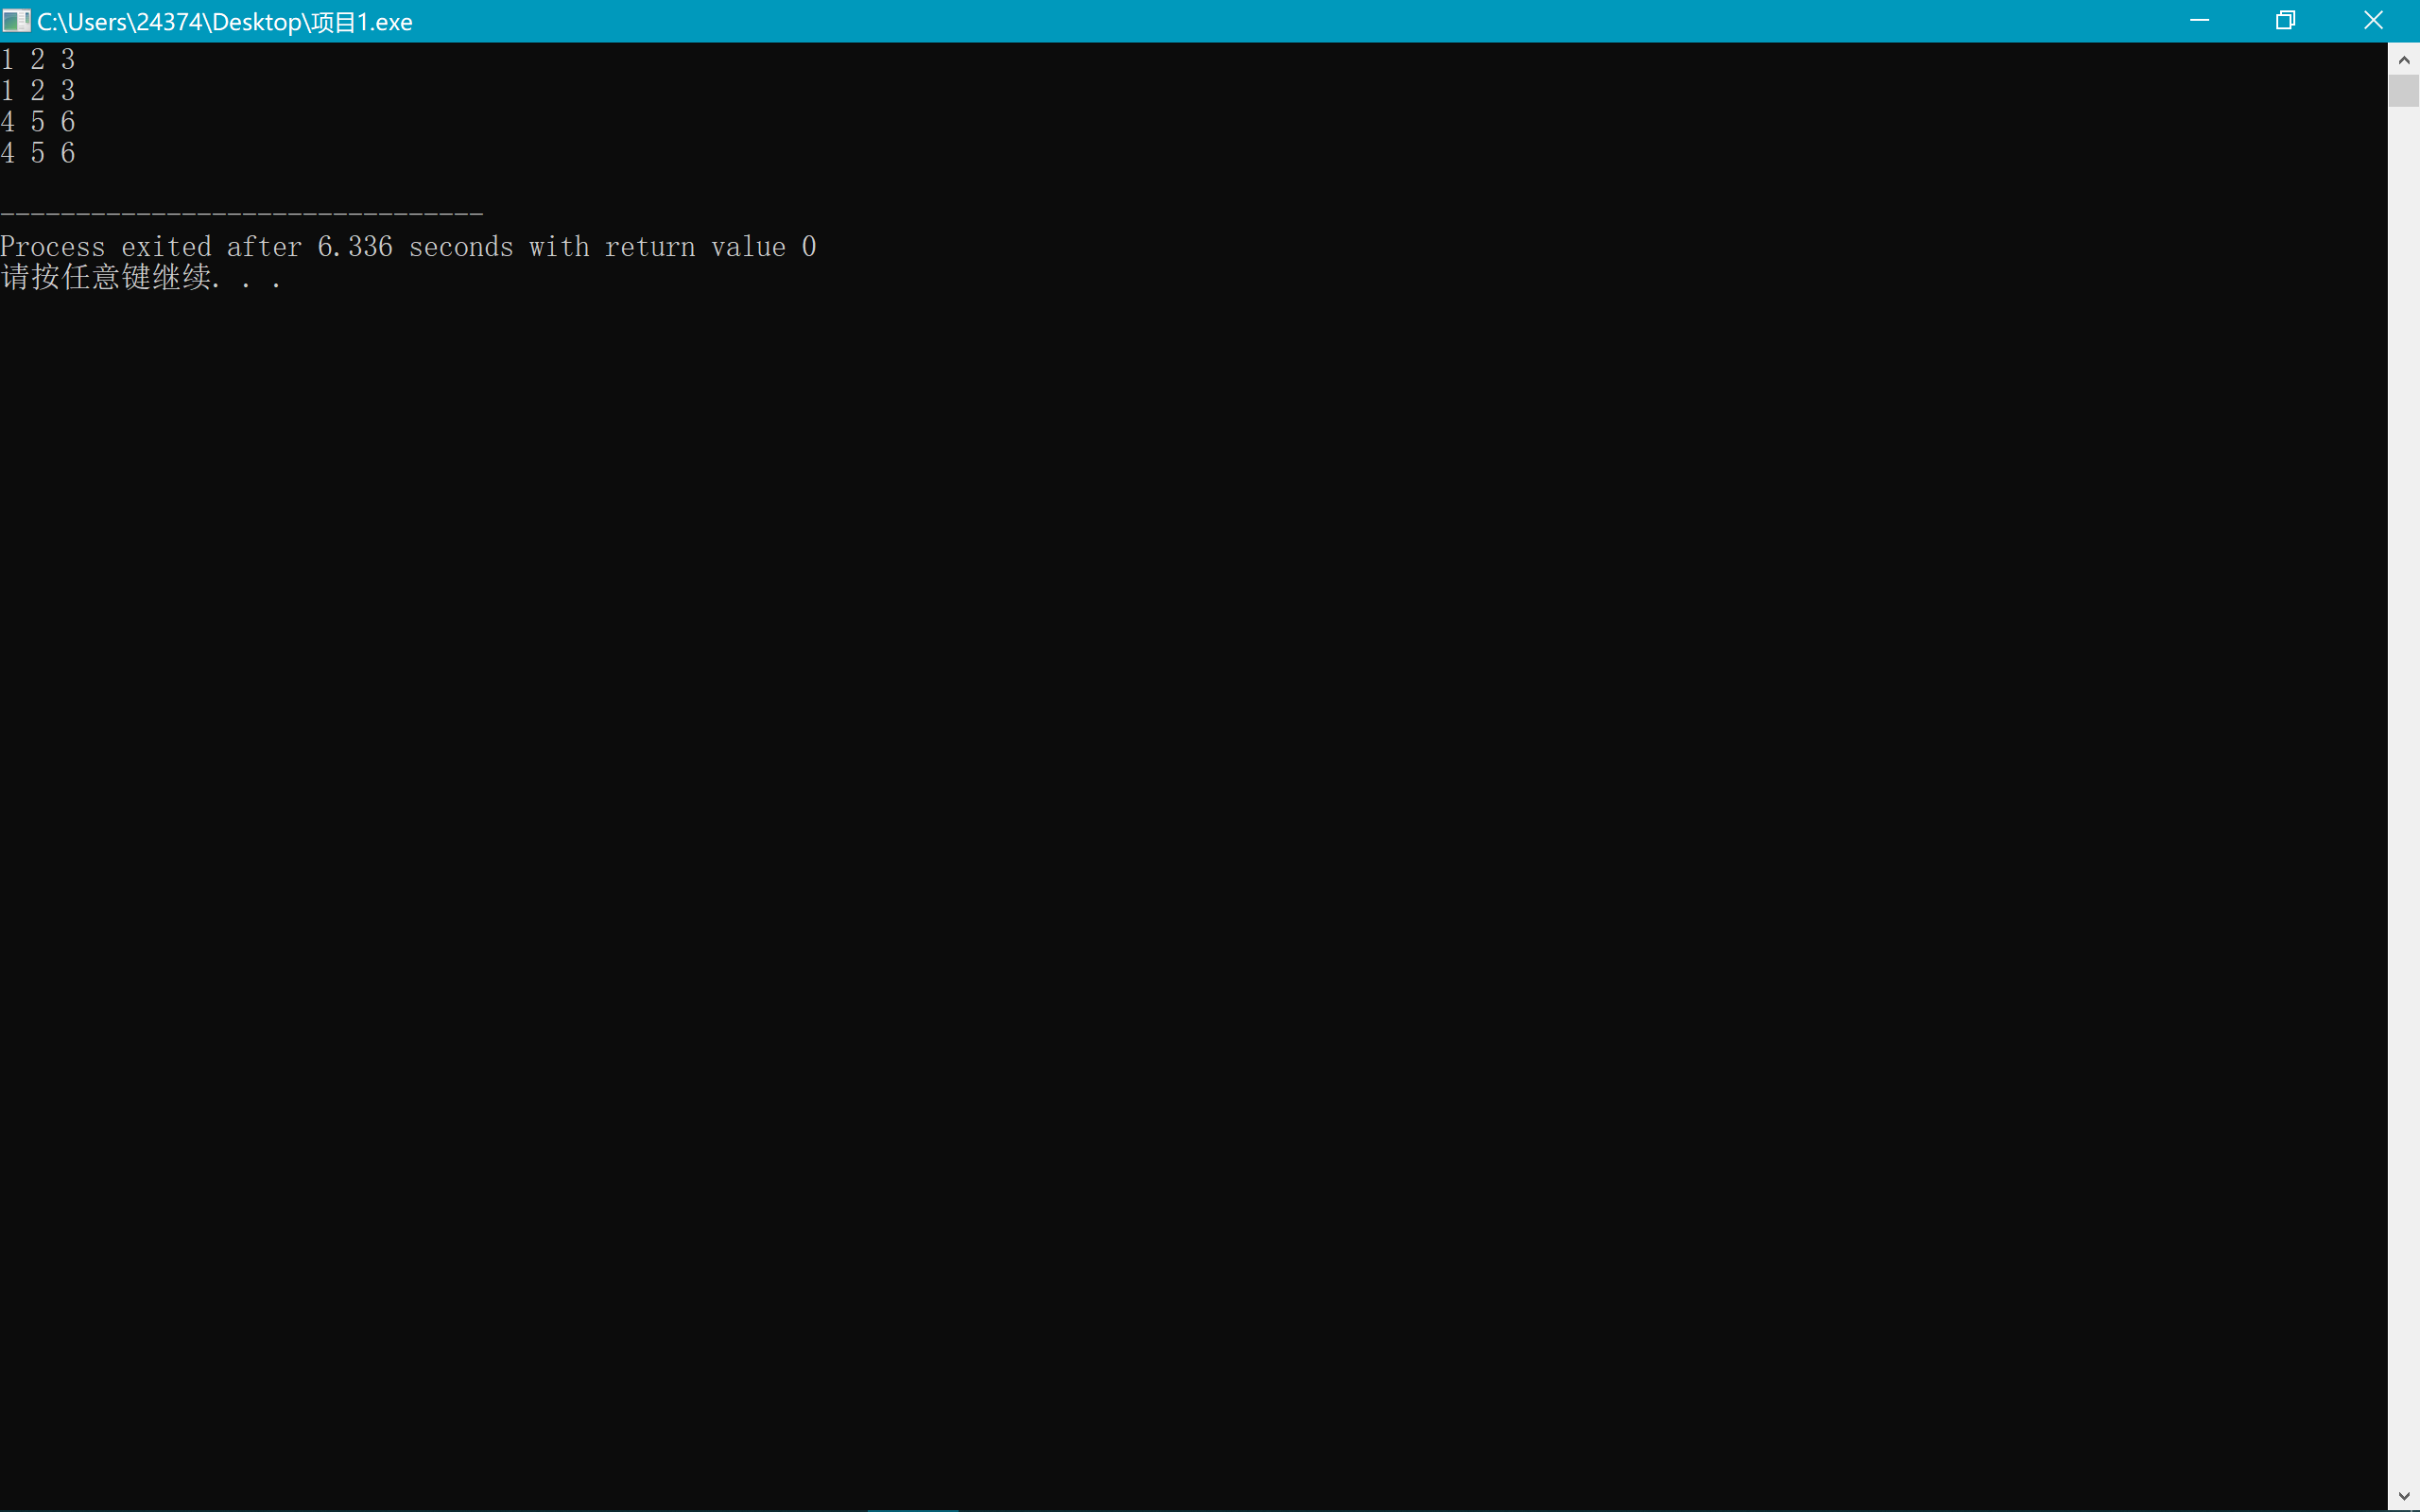Viewport: 2420px width, 1512px height.
Task: Click the 6.336 seconds value
Action: 355,247
